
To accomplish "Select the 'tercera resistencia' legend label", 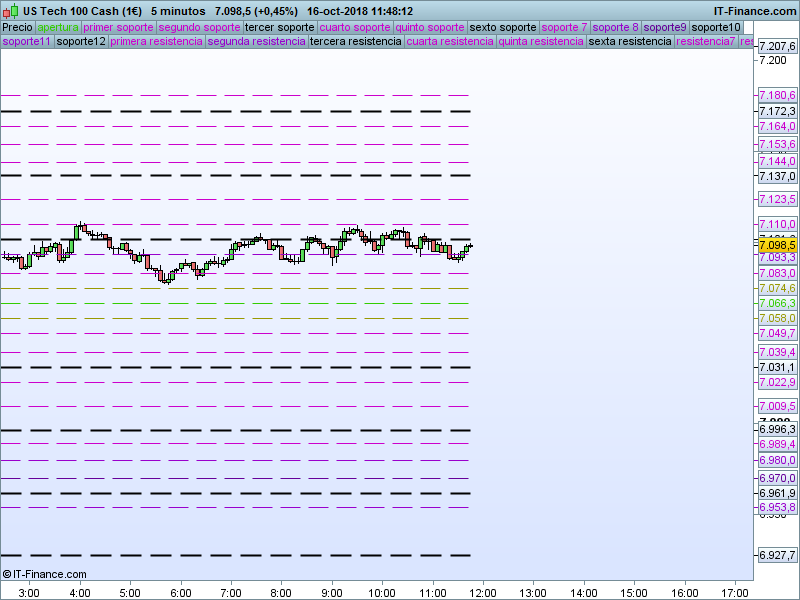I will pyautogui.click(x=356, y=41).
